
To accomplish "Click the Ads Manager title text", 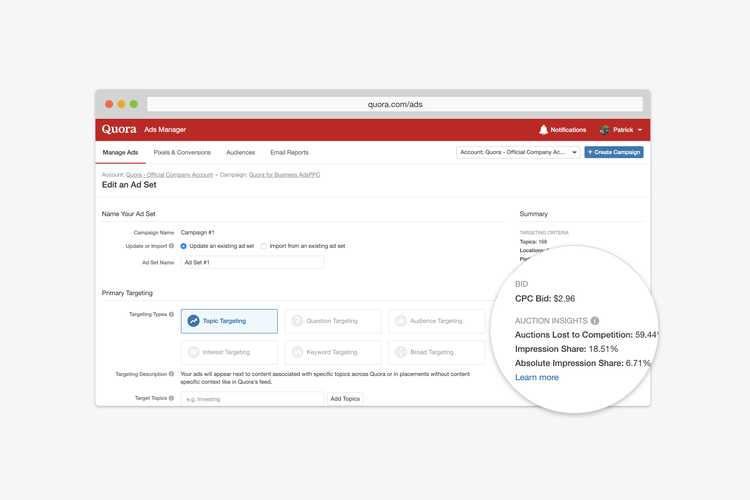I will click(x=165, y=130).
